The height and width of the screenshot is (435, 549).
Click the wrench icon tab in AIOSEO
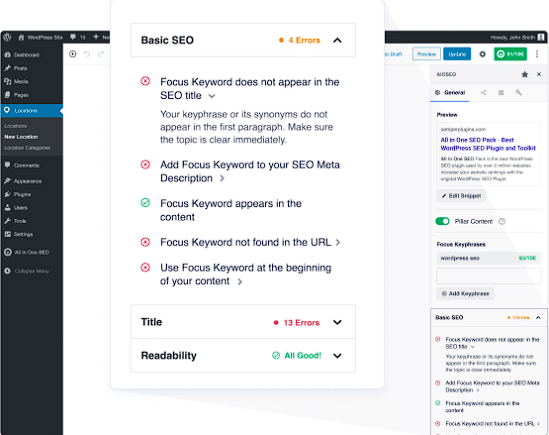[518, 92]
